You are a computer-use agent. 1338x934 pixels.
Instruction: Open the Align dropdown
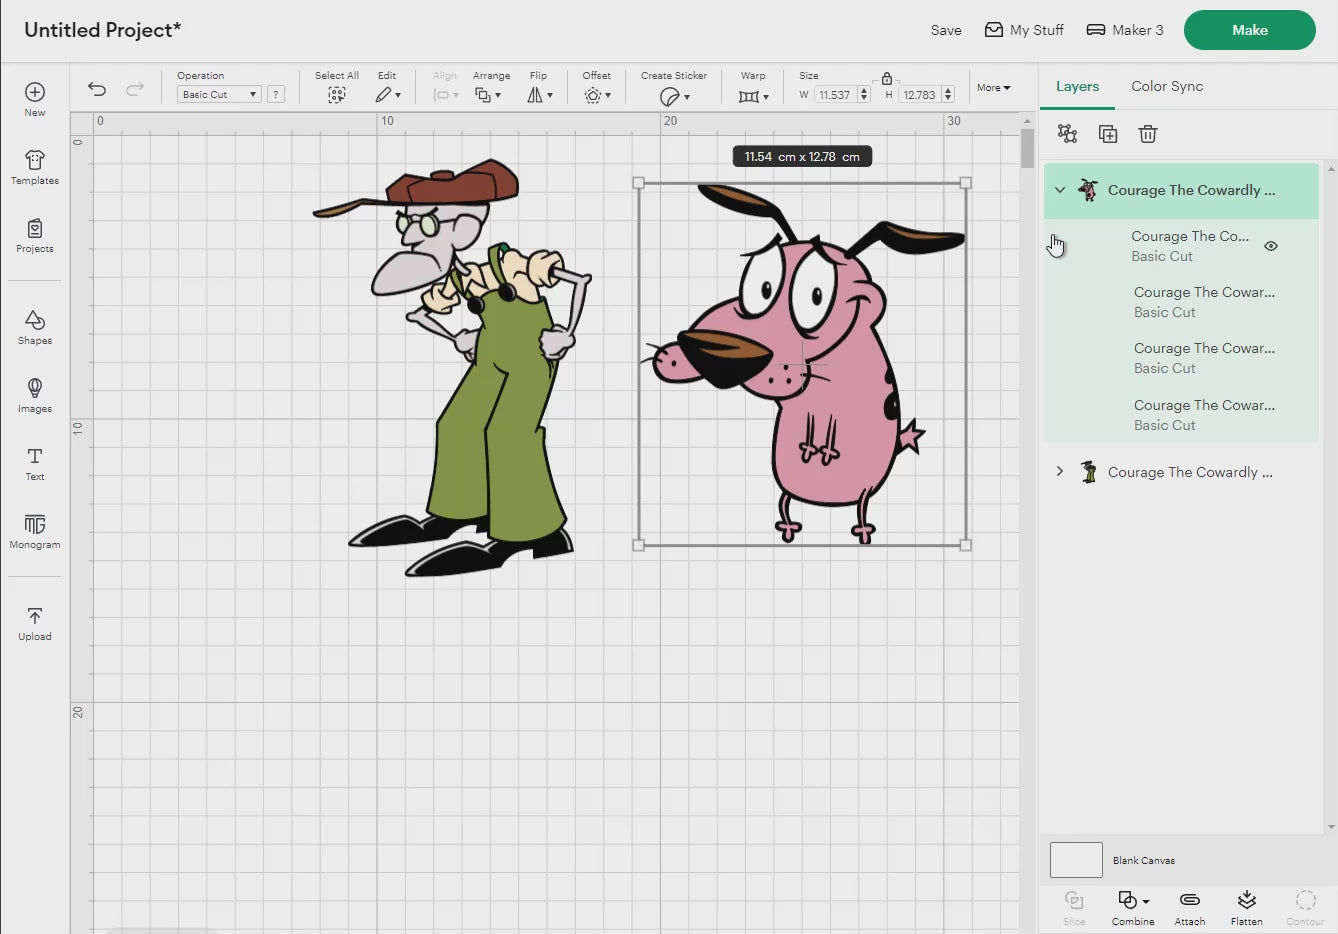pos(445,95)
